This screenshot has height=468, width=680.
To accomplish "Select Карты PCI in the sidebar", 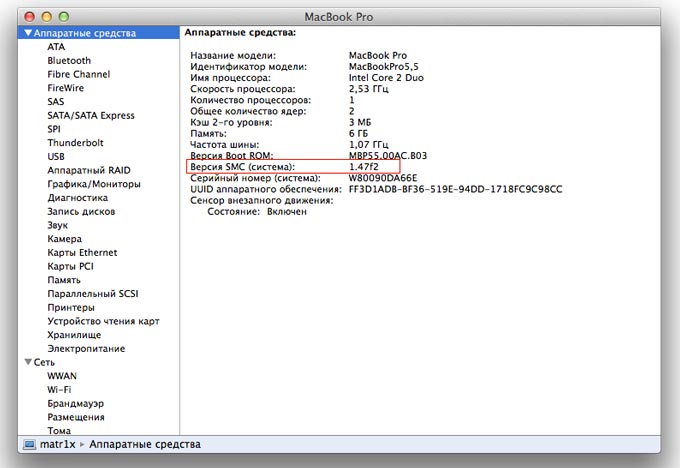I will tap(70, 266).
